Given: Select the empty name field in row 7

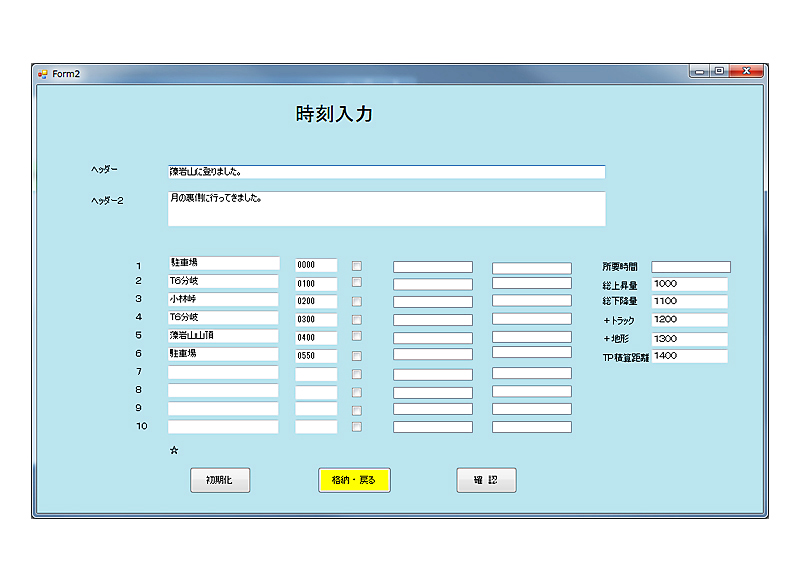Looking at the screenshot, I should click(x=223, y=373).
